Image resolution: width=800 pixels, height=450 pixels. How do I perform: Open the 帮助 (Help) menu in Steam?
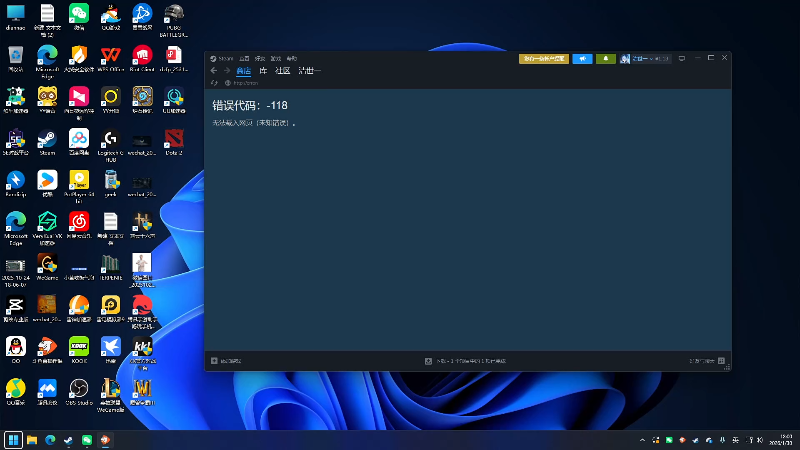[292, 59]
